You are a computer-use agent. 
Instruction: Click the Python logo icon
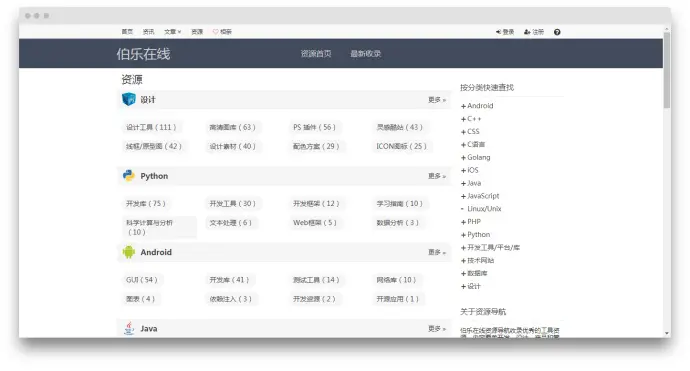(x=128, y=176)
